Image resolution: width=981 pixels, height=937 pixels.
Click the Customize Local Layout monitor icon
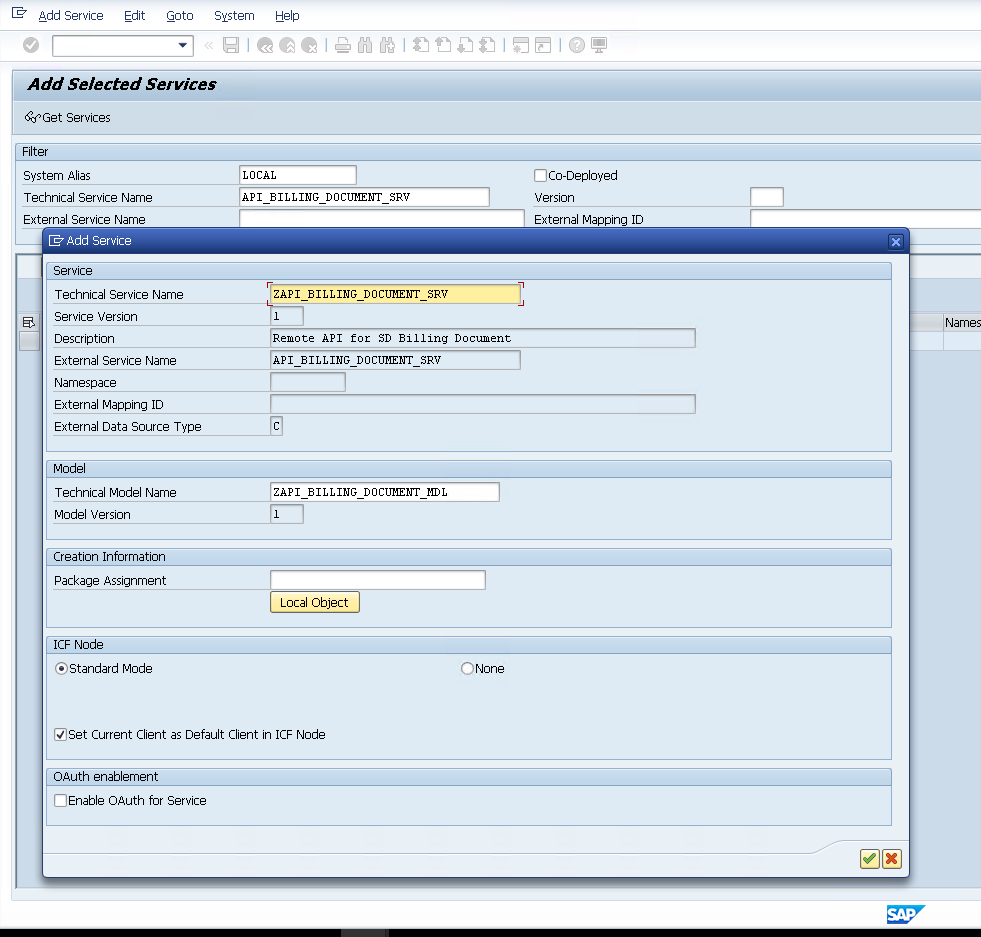click(x=599, y=45)
